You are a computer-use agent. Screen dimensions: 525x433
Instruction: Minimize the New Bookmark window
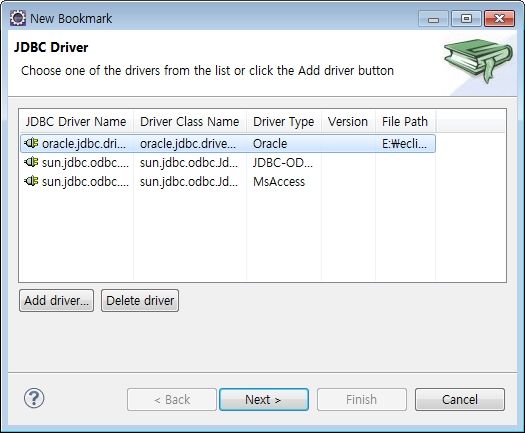(x=433, y=18)
